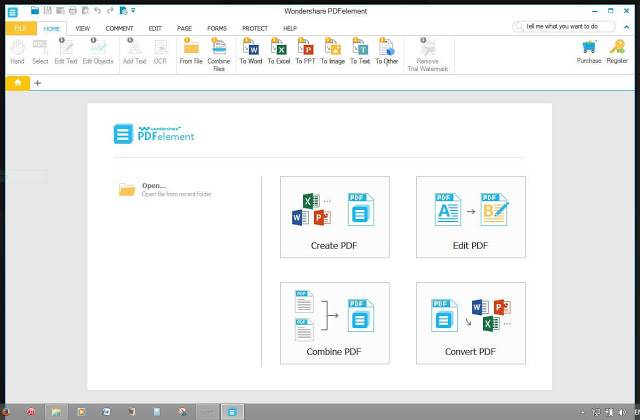Create PDF From File icon

(191, 52)
